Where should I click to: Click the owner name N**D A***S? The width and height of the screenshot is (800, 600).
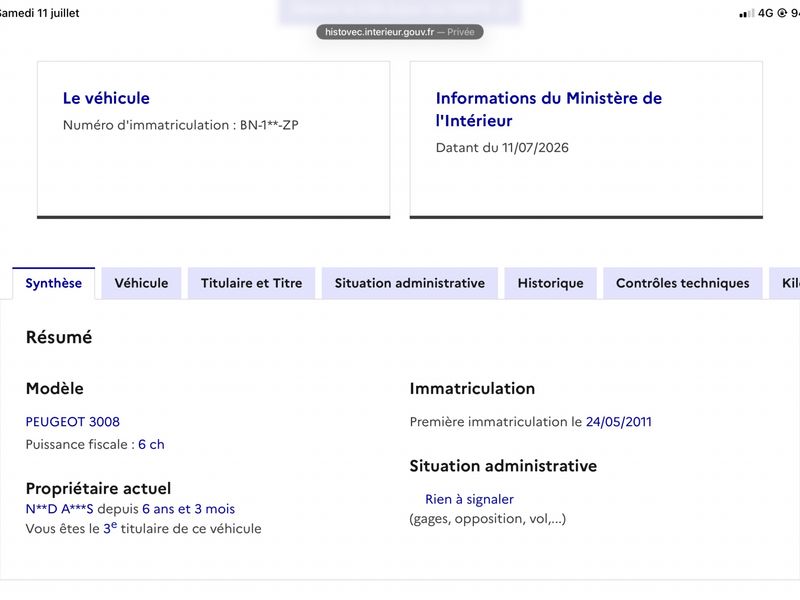point(60,509)
